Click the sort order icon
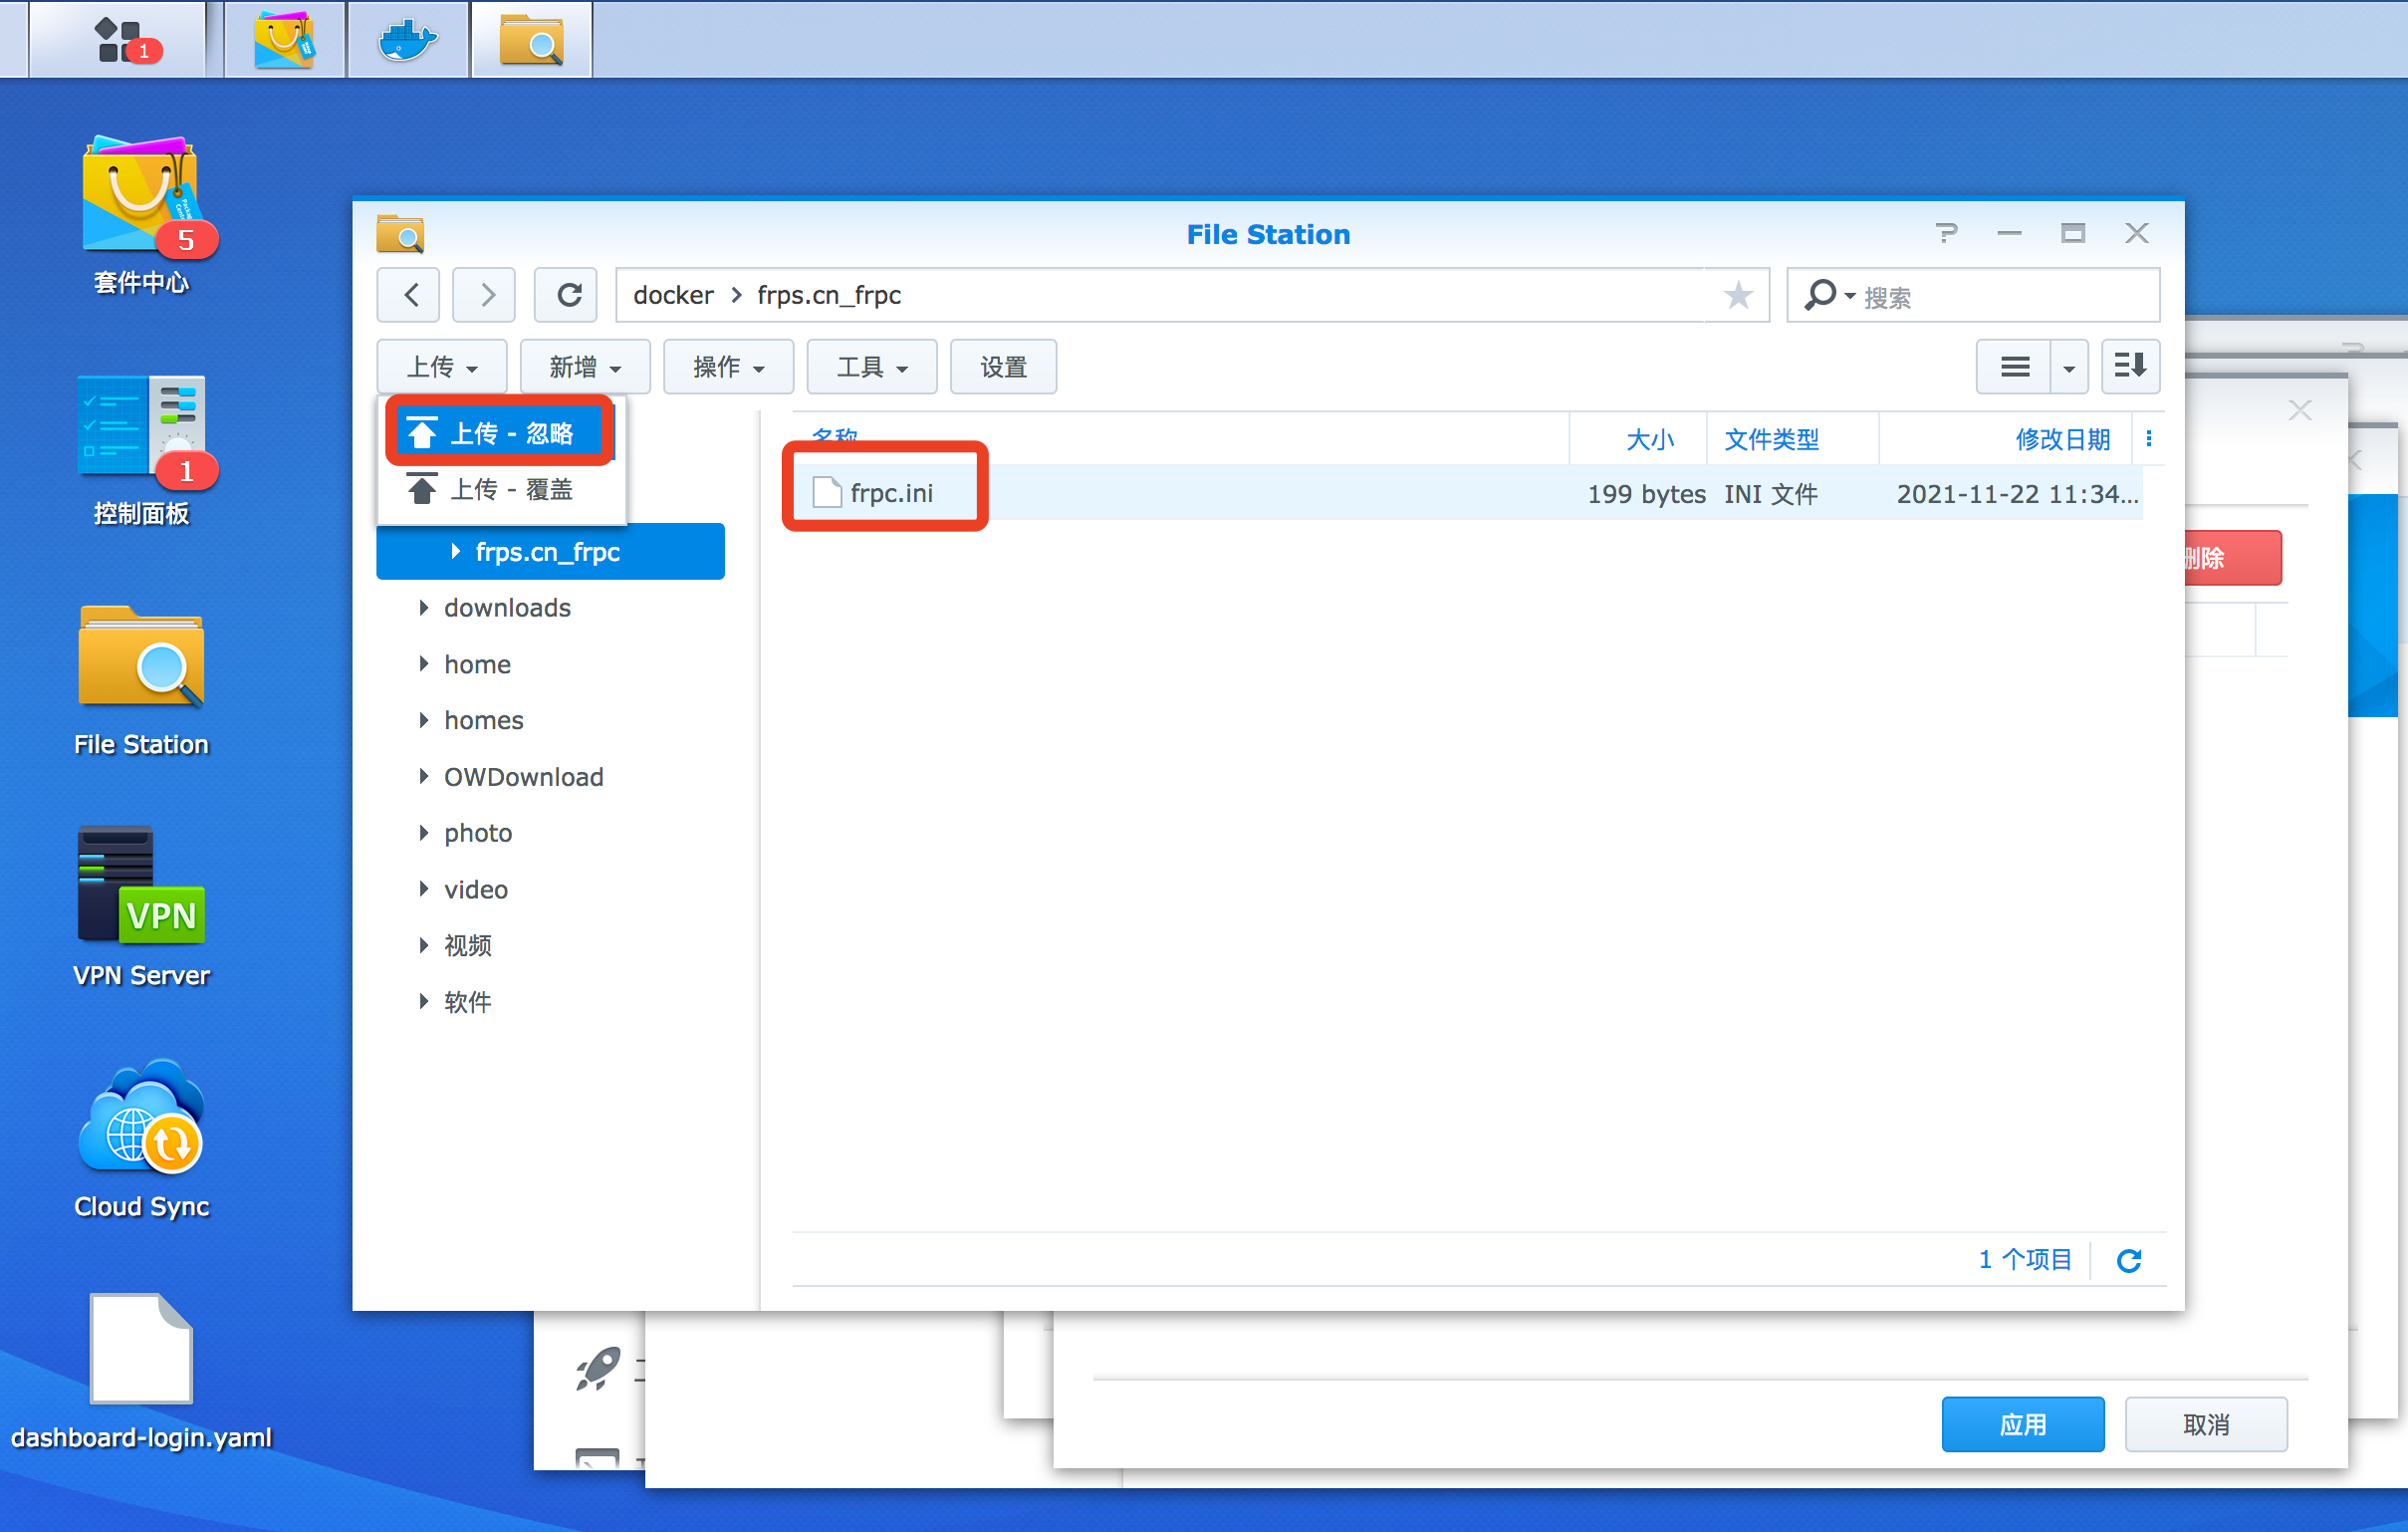This screenshot has height=1532, width=2408. (2129, 367)
